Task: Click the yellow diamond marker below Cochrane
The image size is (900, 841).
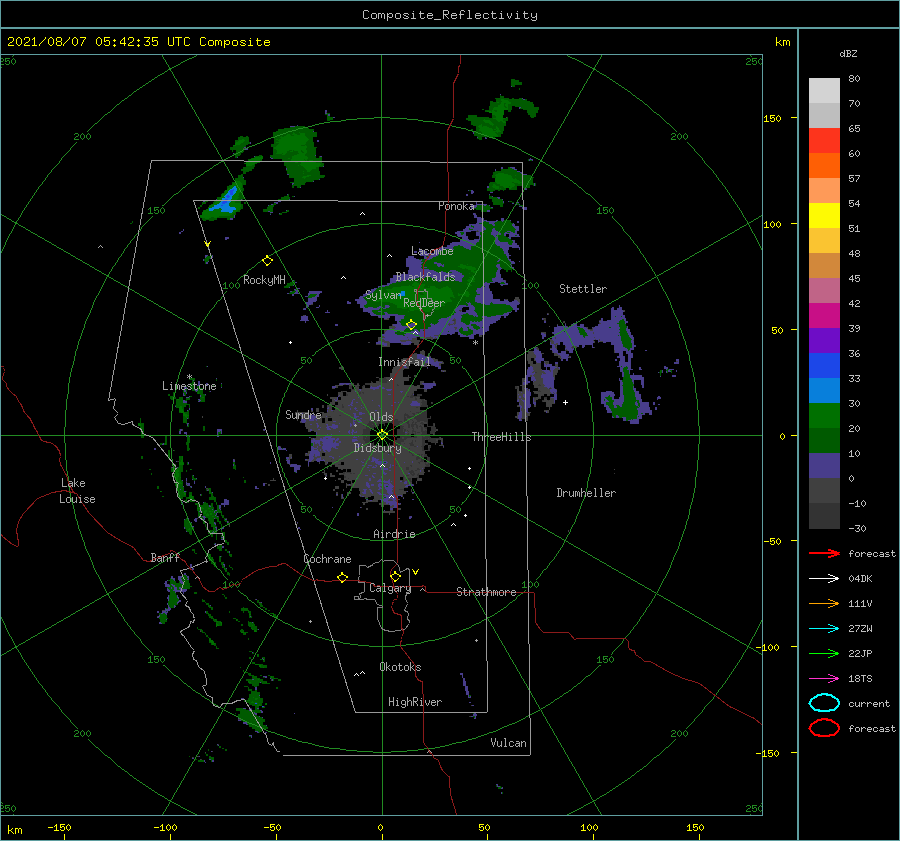Action: [x=343, y=577]
